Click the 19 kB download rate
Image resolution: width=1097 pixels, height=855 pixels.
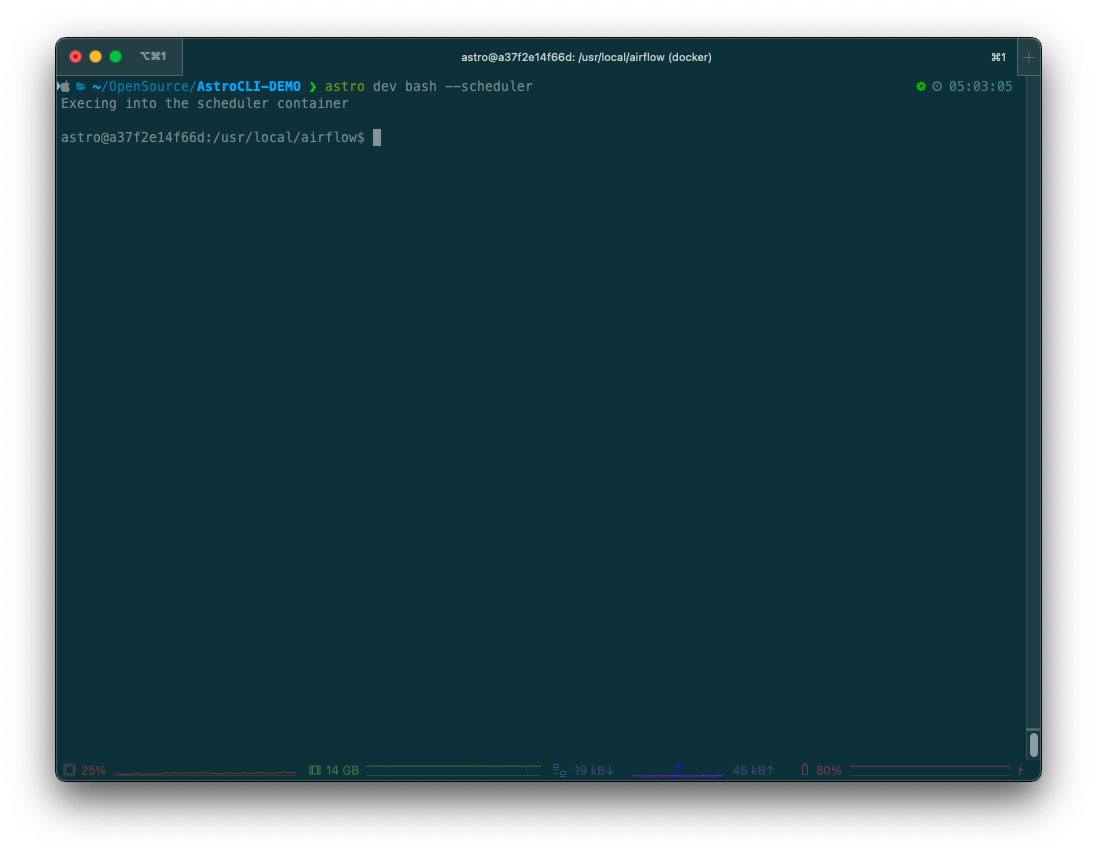pyautogui.click(x=594, y=770)
